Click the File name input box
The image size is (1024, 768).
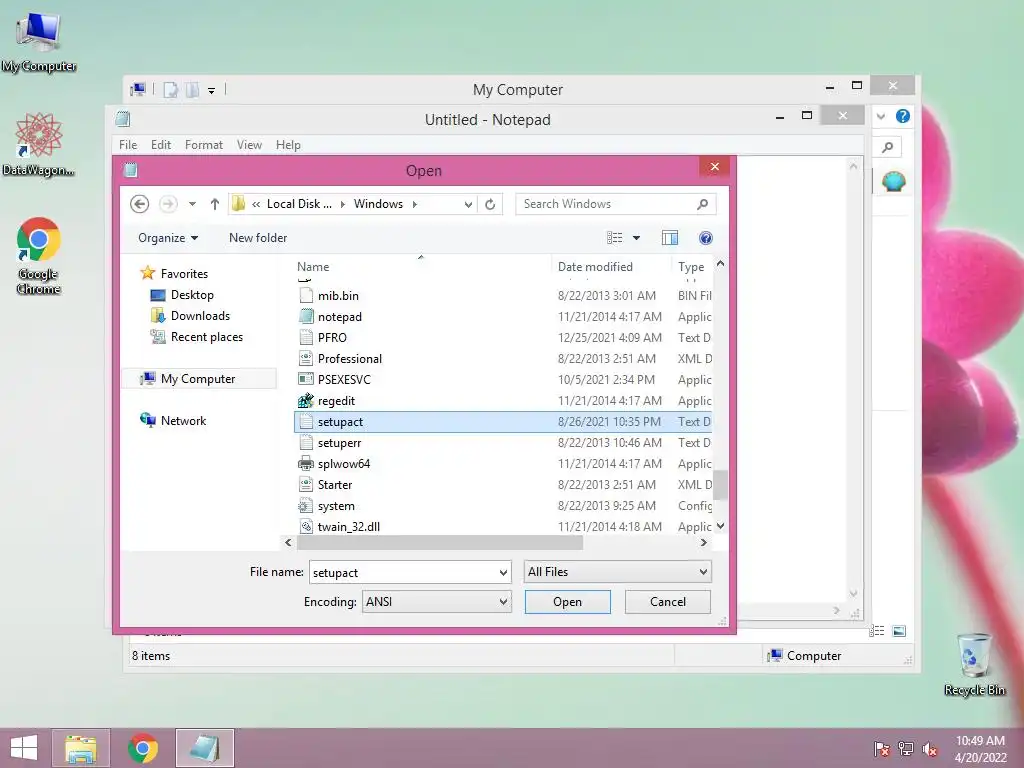pos(402,572)
